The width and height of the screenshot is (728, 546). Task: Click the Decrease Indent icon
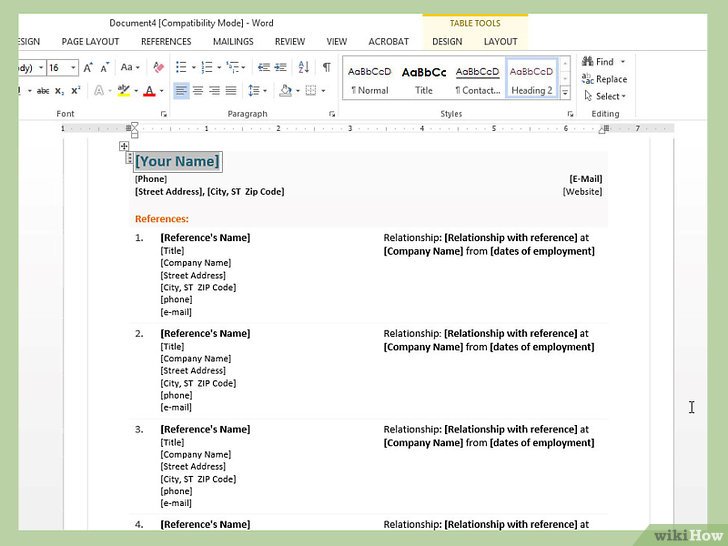[x=263, y=68]
